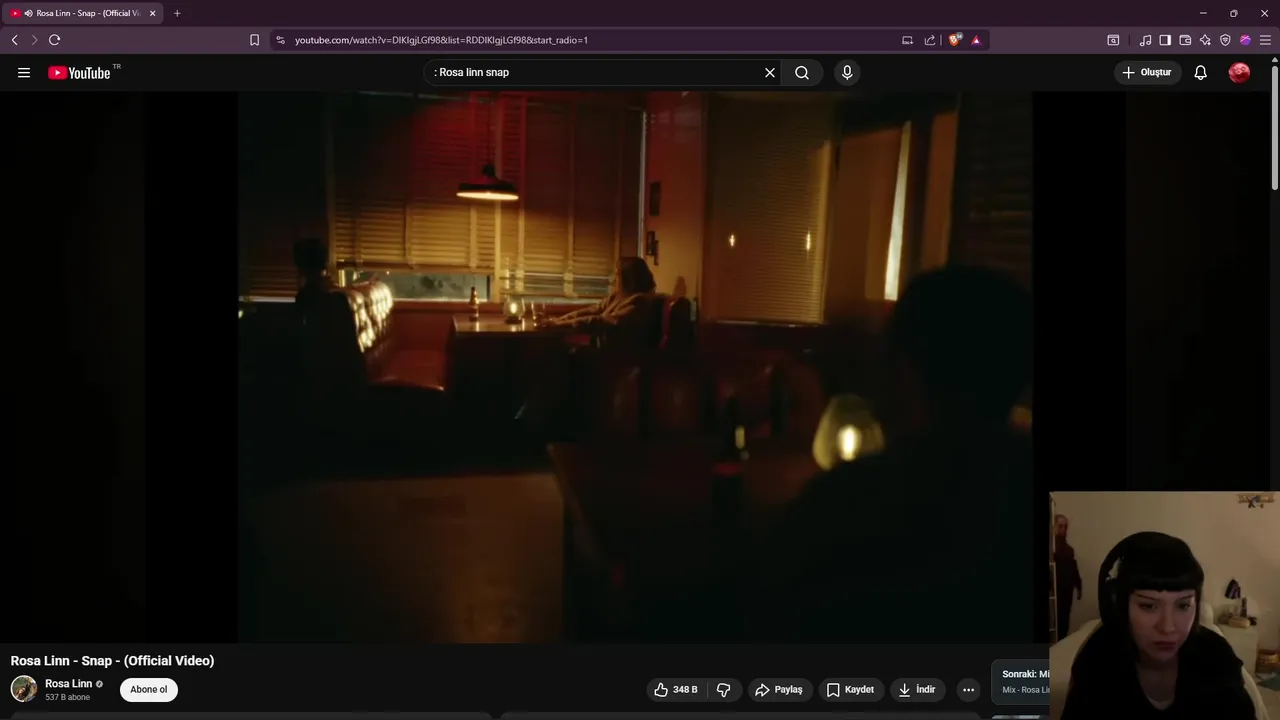The image size is (1280, 720).
Task: Start voice search with microphone icon
Action: point(847,72)
